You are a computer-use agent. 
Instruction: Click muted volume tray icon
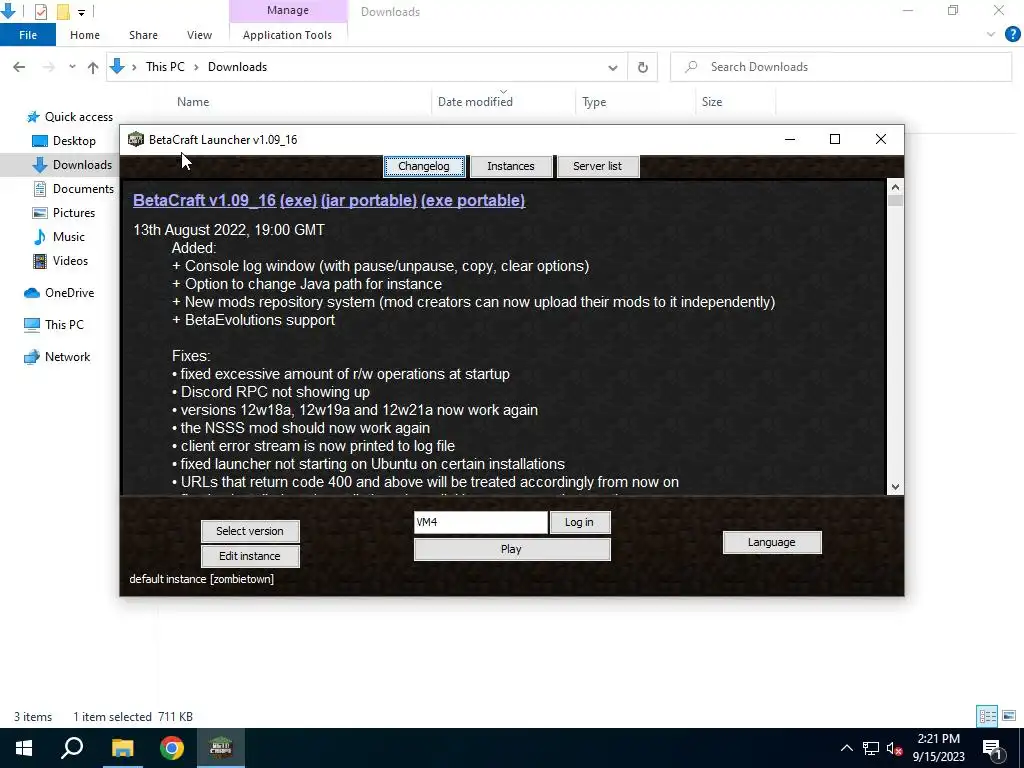tap(895, 748)
